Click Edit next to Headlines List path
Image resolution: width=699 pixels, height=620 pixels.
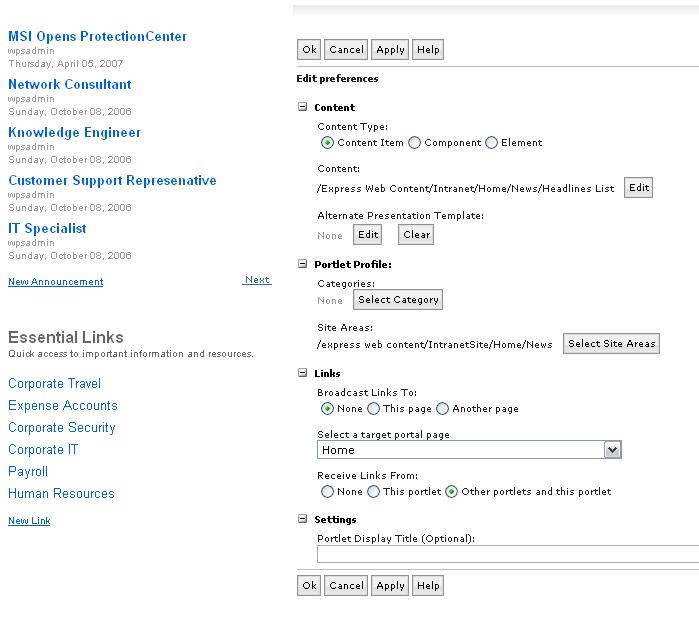[x=638, y=188]
